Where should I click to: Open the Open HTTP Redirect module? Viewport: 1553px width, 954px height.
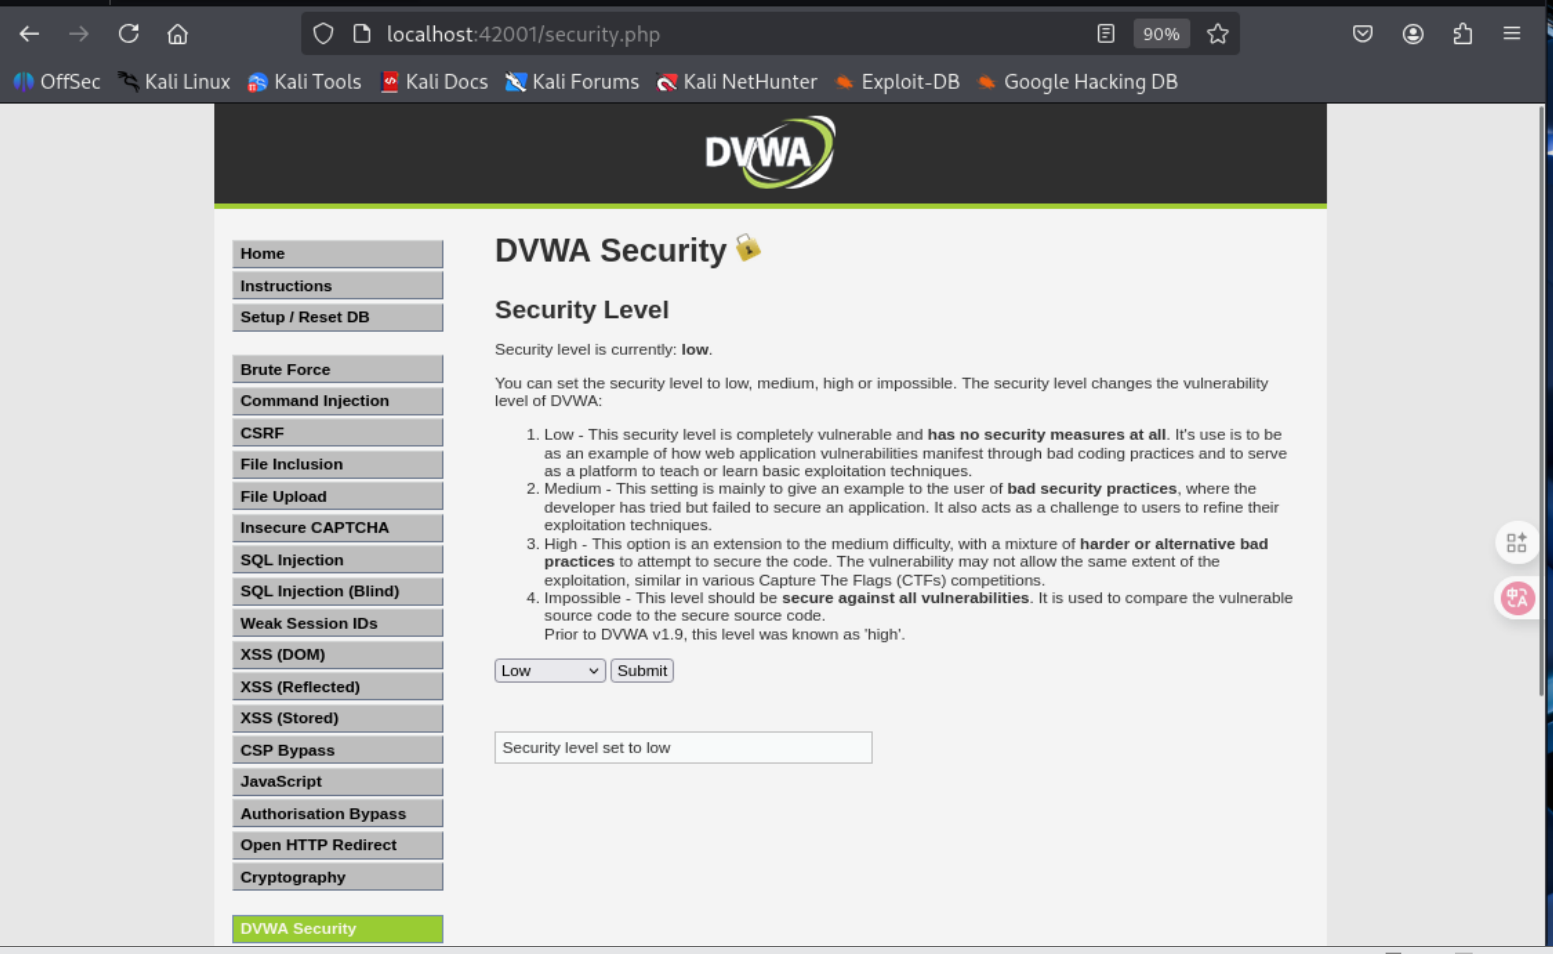click(338, 845)
